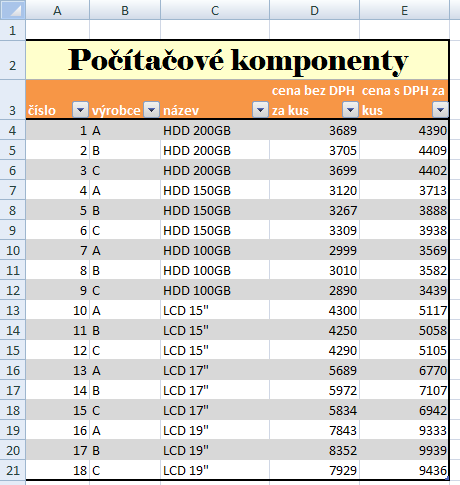This screenshot has height=485, width=460.
Task: Select the LCD 15" cell in row 13
Action: pos(215,310)
